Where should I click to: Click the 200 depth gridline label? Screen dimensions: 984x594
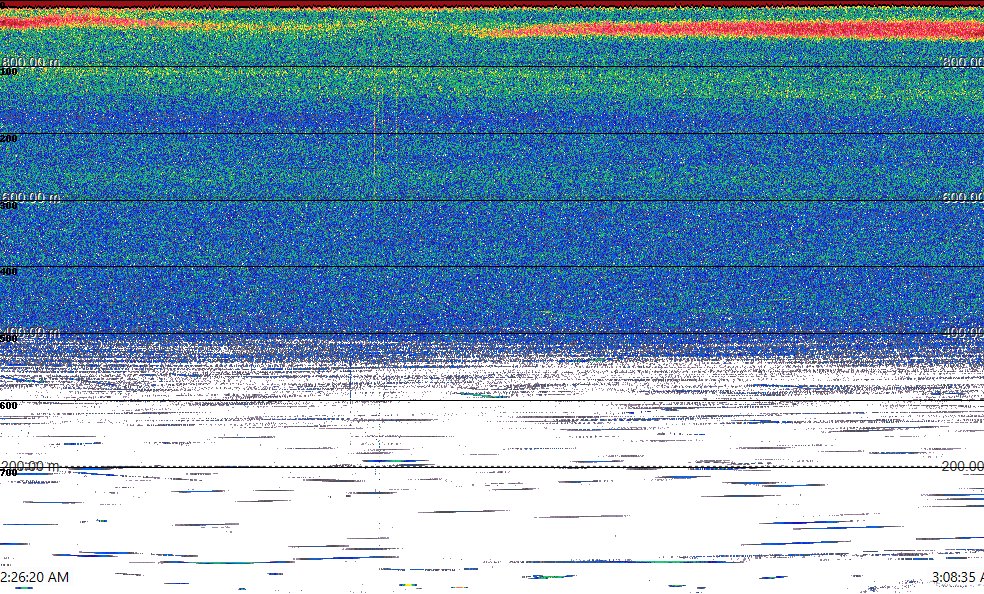pyautogui.click(x=9, y=138)
